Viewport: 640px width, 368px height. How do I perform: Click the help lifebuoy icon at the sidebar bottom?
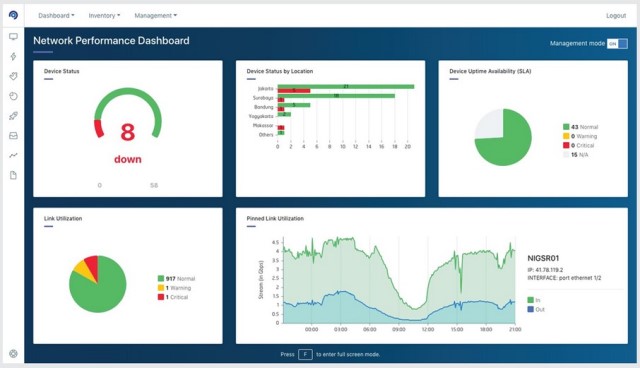(x=13, y=354)
